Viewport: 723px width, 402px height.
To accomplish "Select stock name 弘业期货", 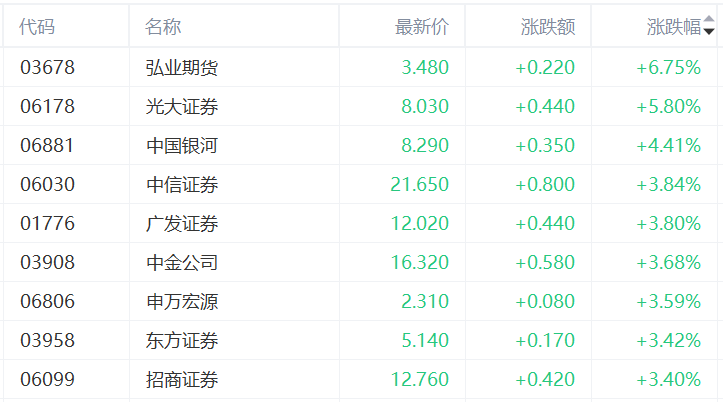I will click(182, 68).
